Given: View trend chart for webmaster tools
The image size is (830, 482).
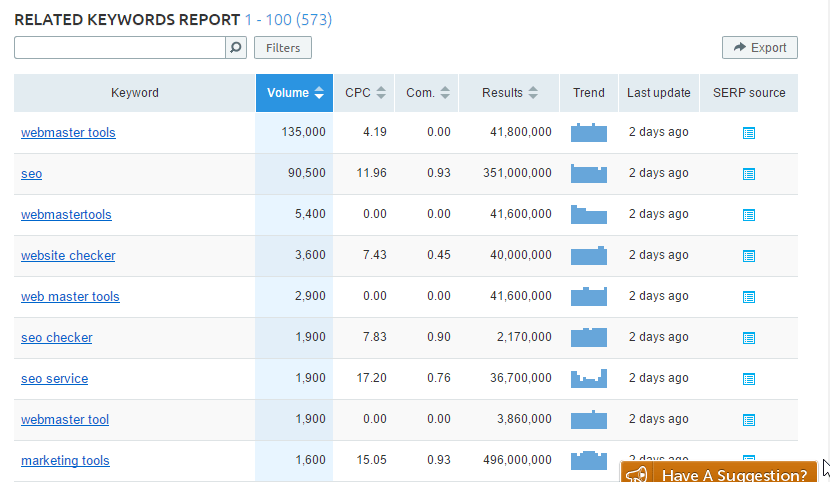Looking at the screenshot, I should (x=589, y=132).
